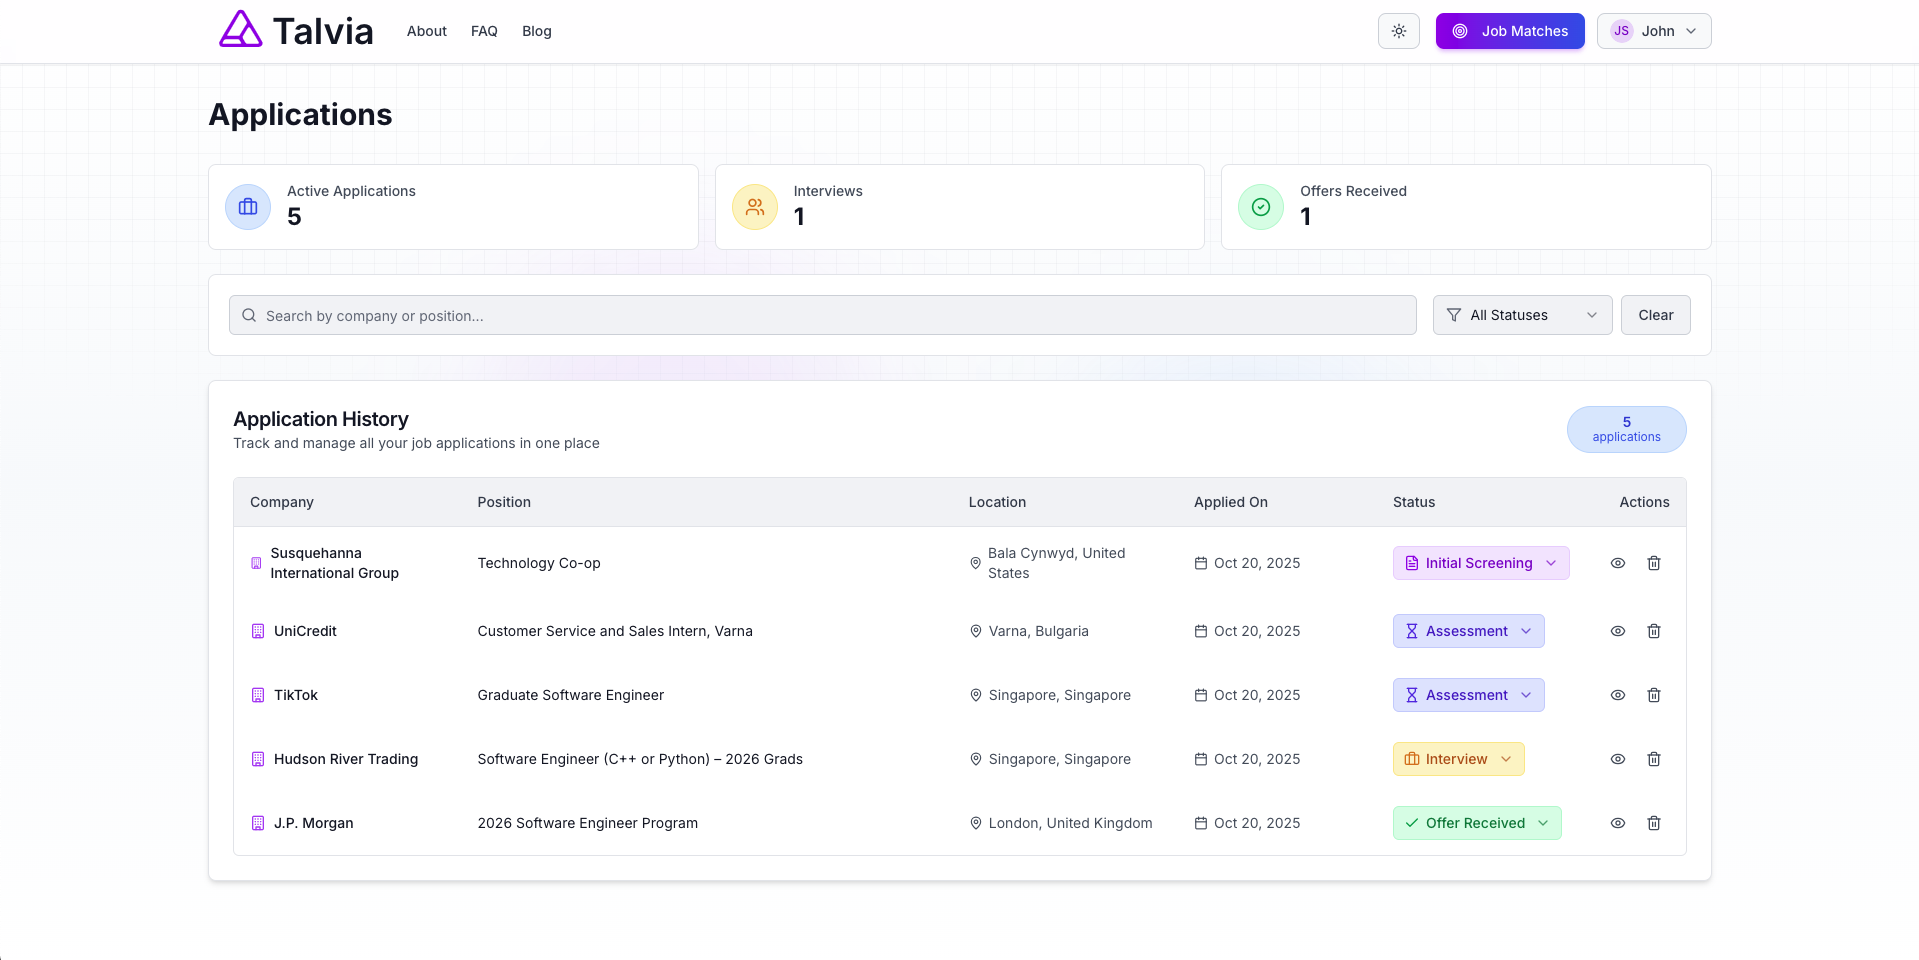This screenshot has width=1919, height=960.
Task: Delete the TikTok application with trash icon
Action: pos(1654,695)
